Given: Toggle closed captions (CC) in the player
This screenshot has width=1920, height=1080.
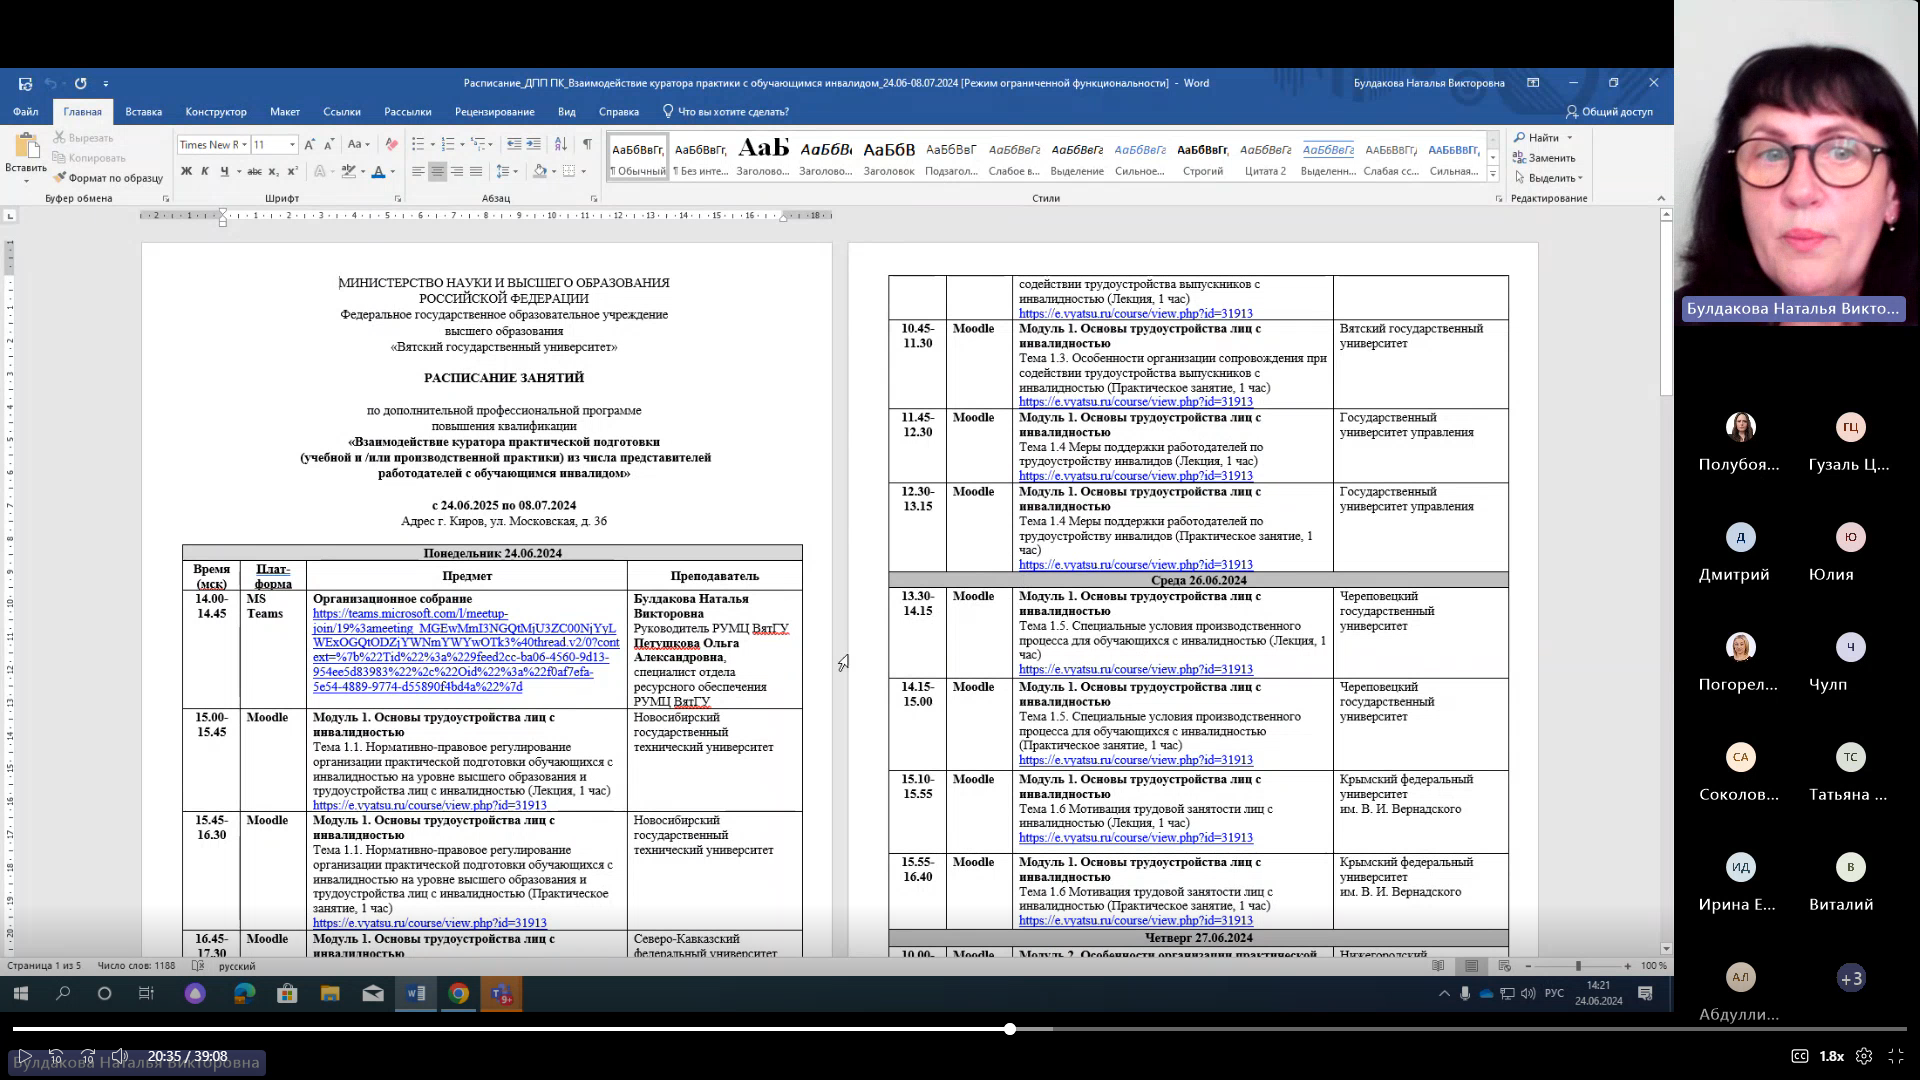Looking at the screenshot, I should 1799,1056.
